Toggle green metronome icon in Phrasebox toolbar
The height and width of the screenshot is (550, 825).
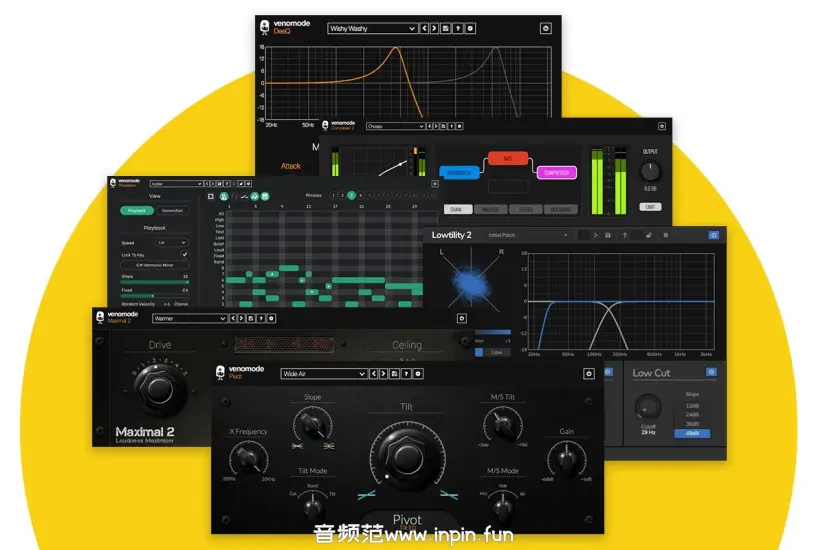point(224,196)
